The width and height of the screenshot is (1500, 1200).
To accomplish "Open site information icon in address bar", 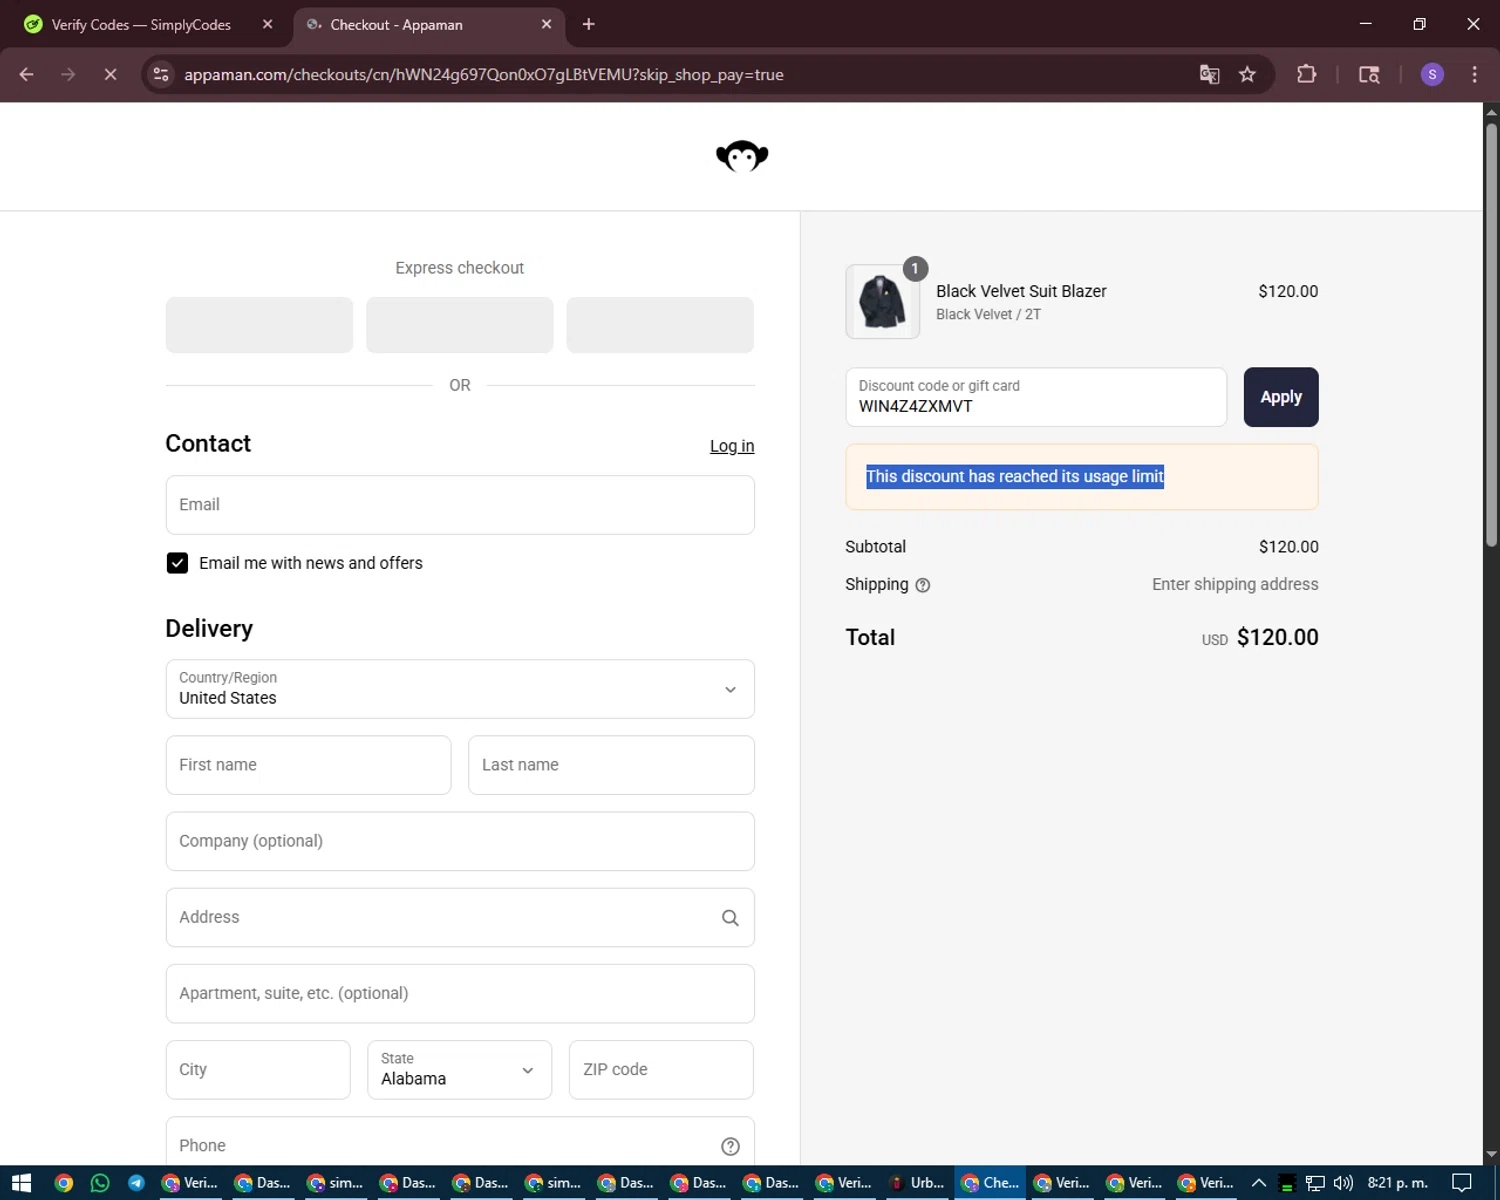I will pos(161,75).
